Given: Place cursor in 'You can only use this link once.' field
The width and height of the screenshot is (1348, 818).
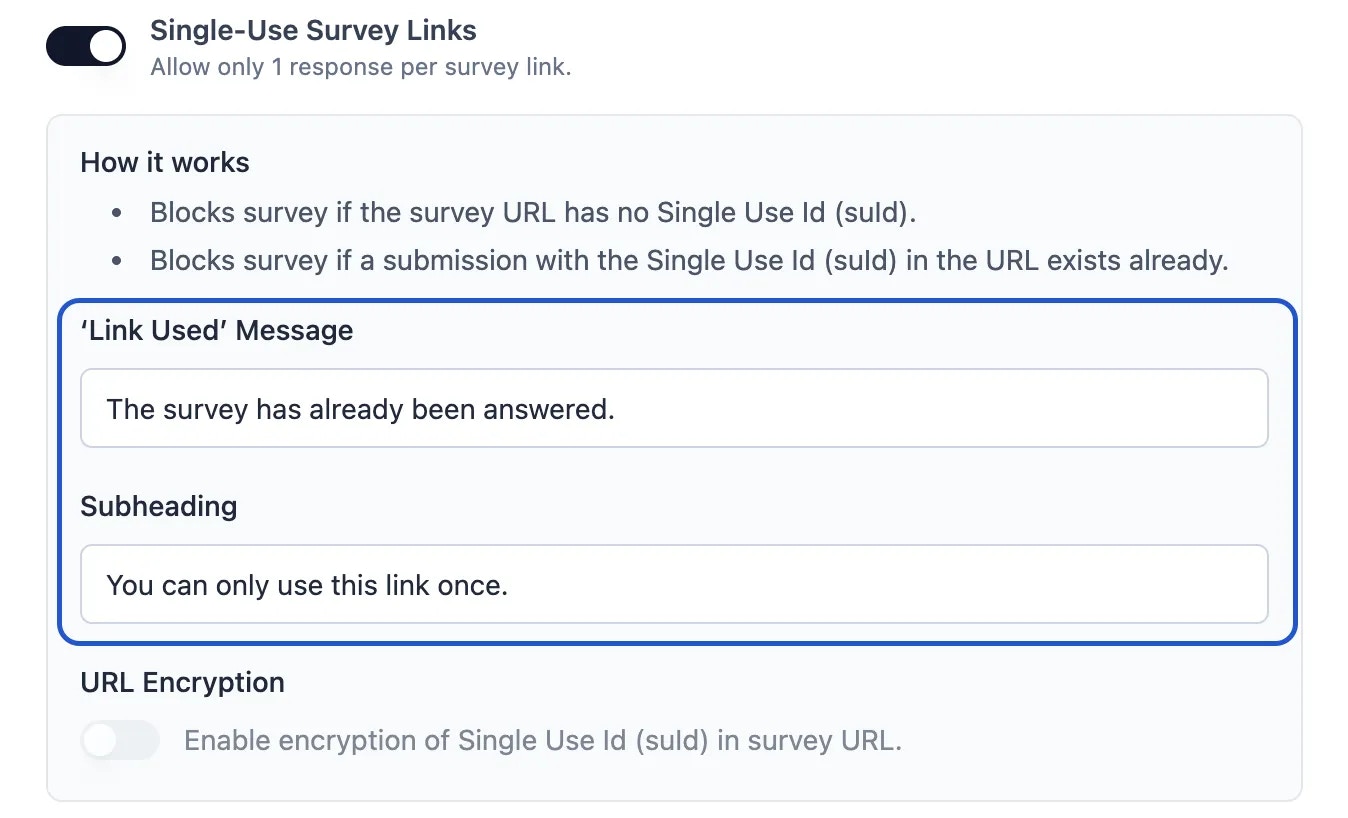Looking at the screenshot, I should (x=674, y=585).
